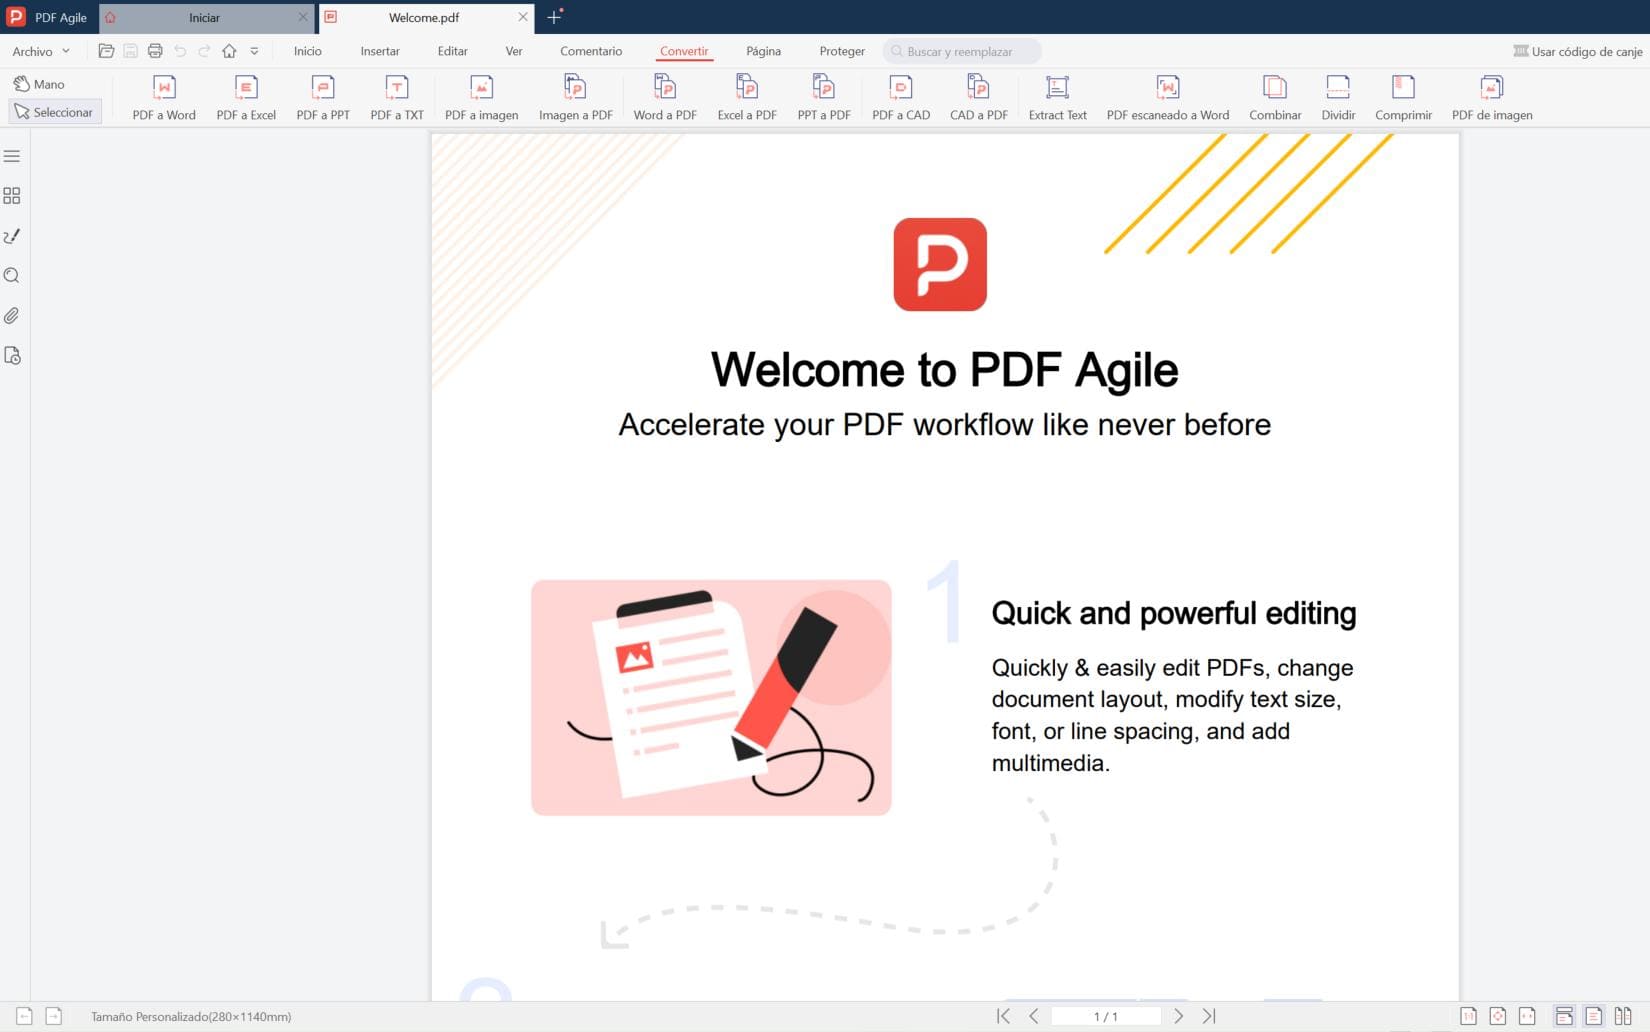Go to the first page
Screen dimensions: 1650x1032
point(1003,1016)
